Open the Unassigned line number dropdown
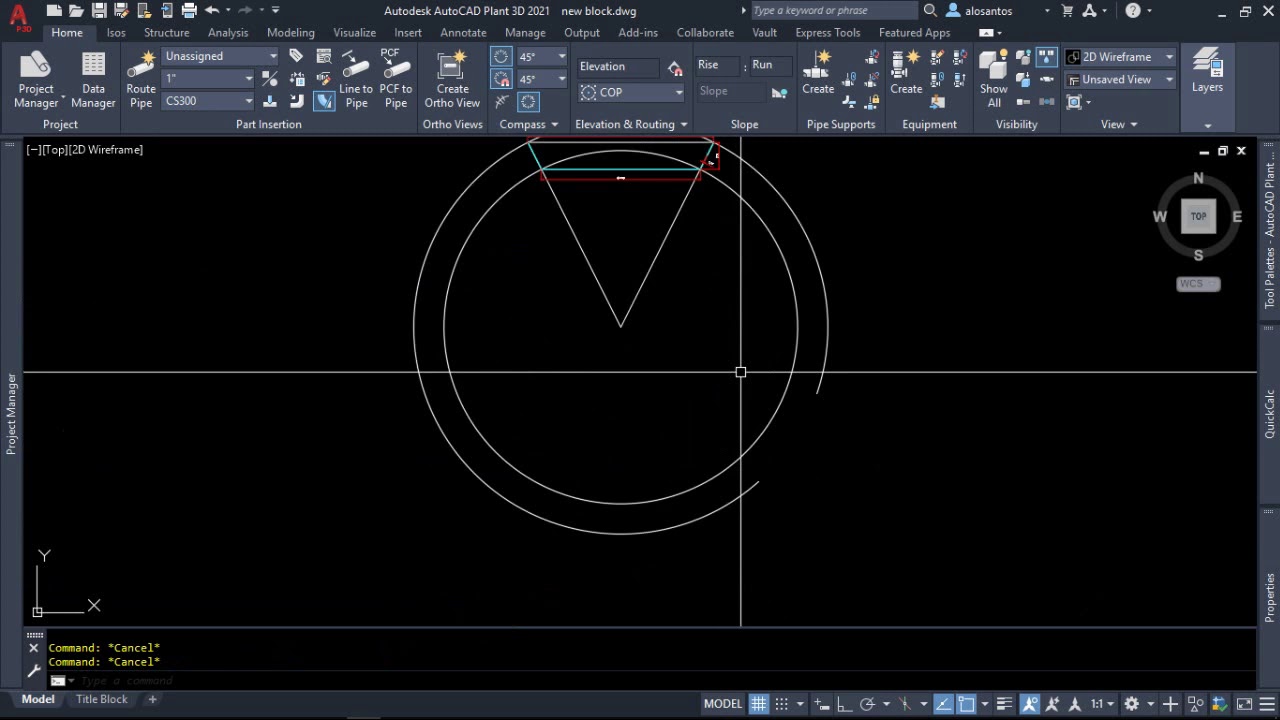This screenshot has width=1280, height=720. (221, 56)
